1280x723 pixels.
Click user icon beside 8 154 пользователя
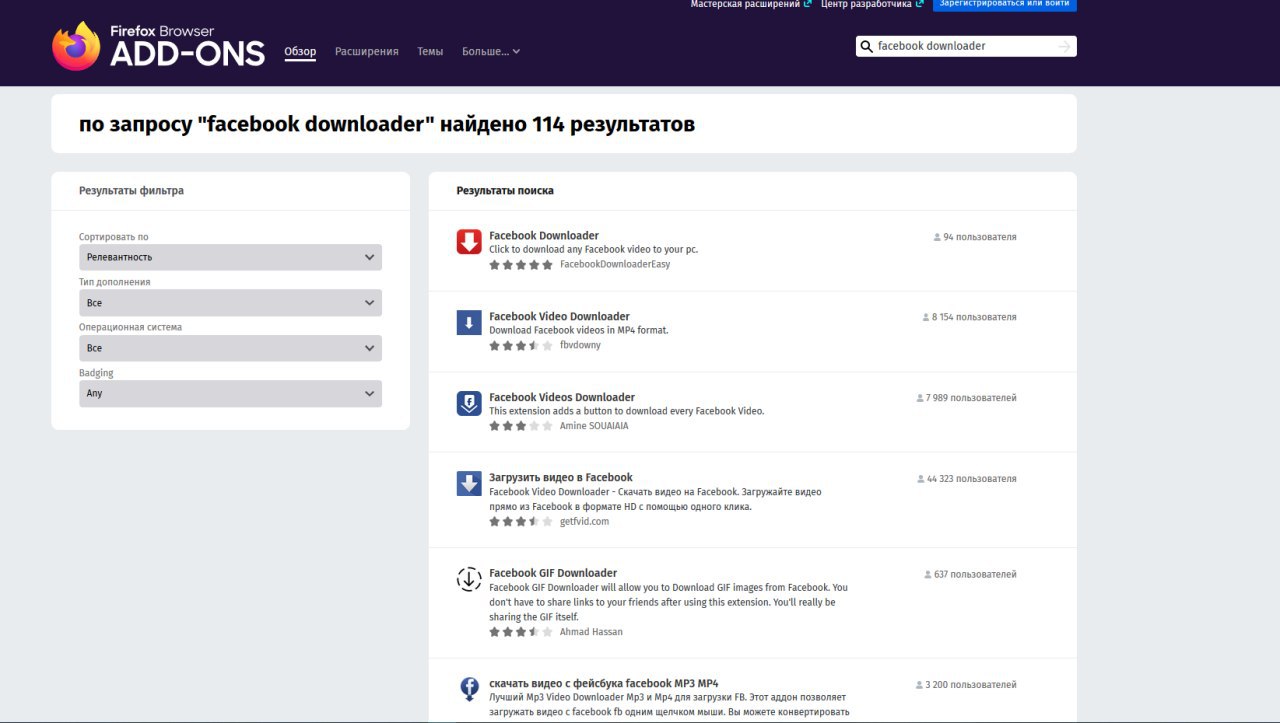click(x=926, y=317)
